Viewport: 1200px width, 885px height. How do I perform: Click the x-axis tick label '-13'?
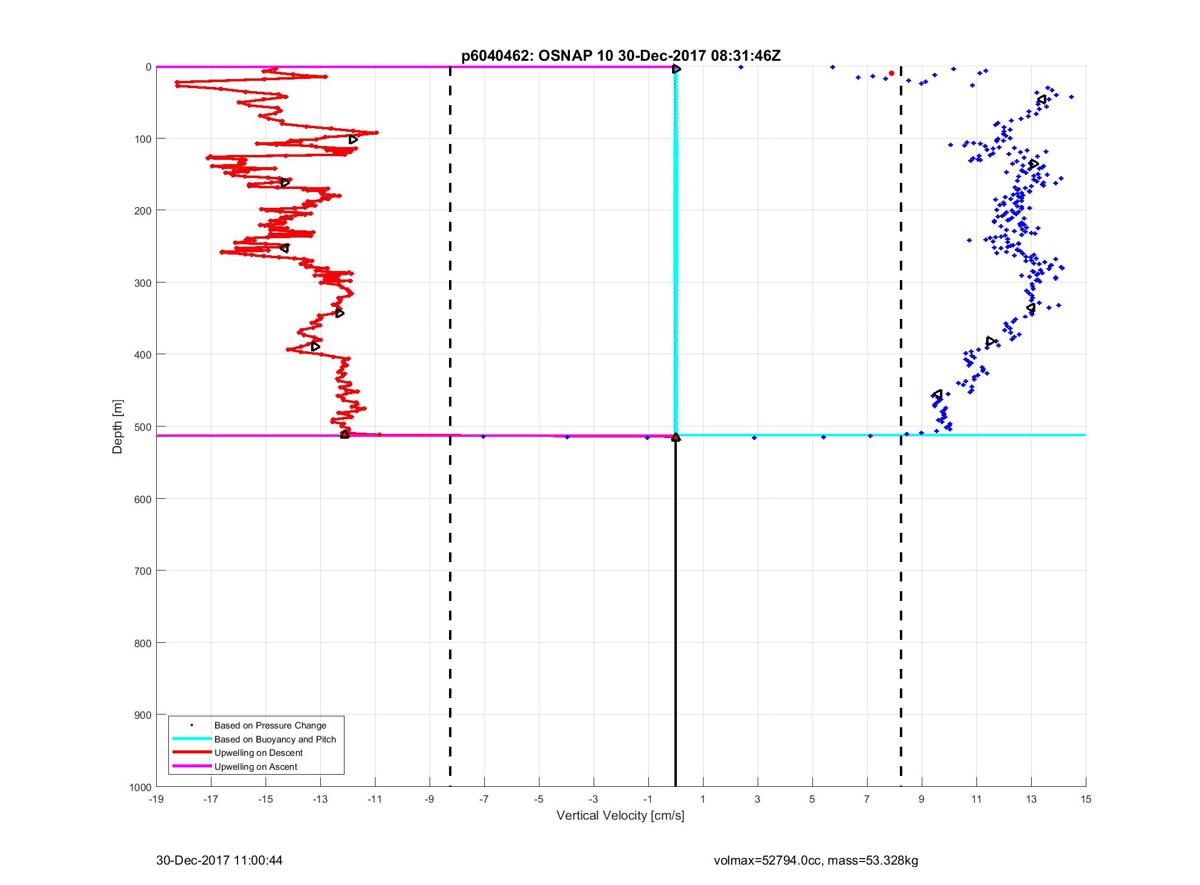pos(320,799)
